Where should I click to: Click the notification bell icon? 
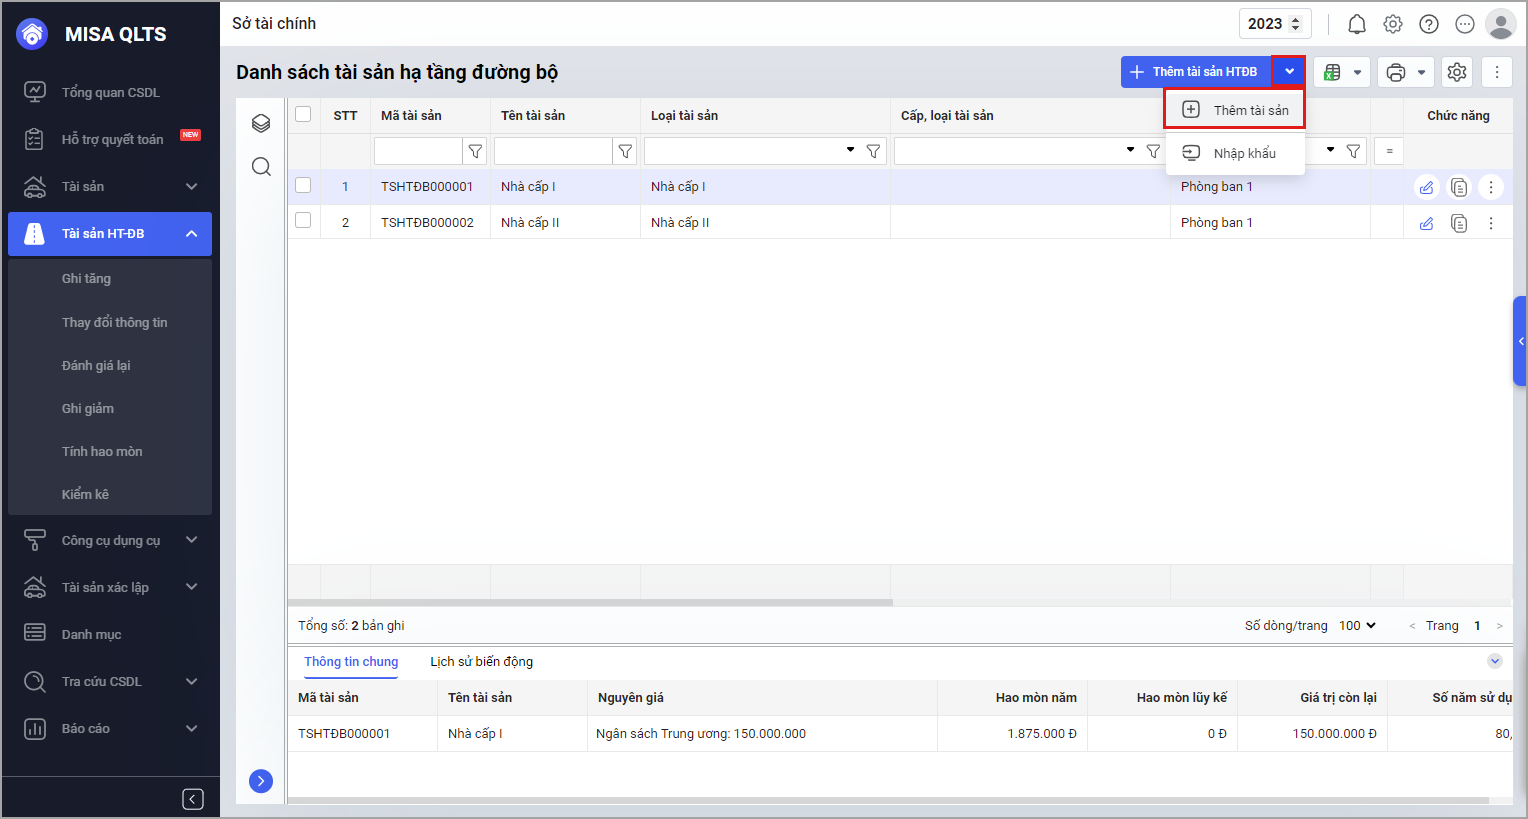pyautogui.click(x=1356, y=24)
